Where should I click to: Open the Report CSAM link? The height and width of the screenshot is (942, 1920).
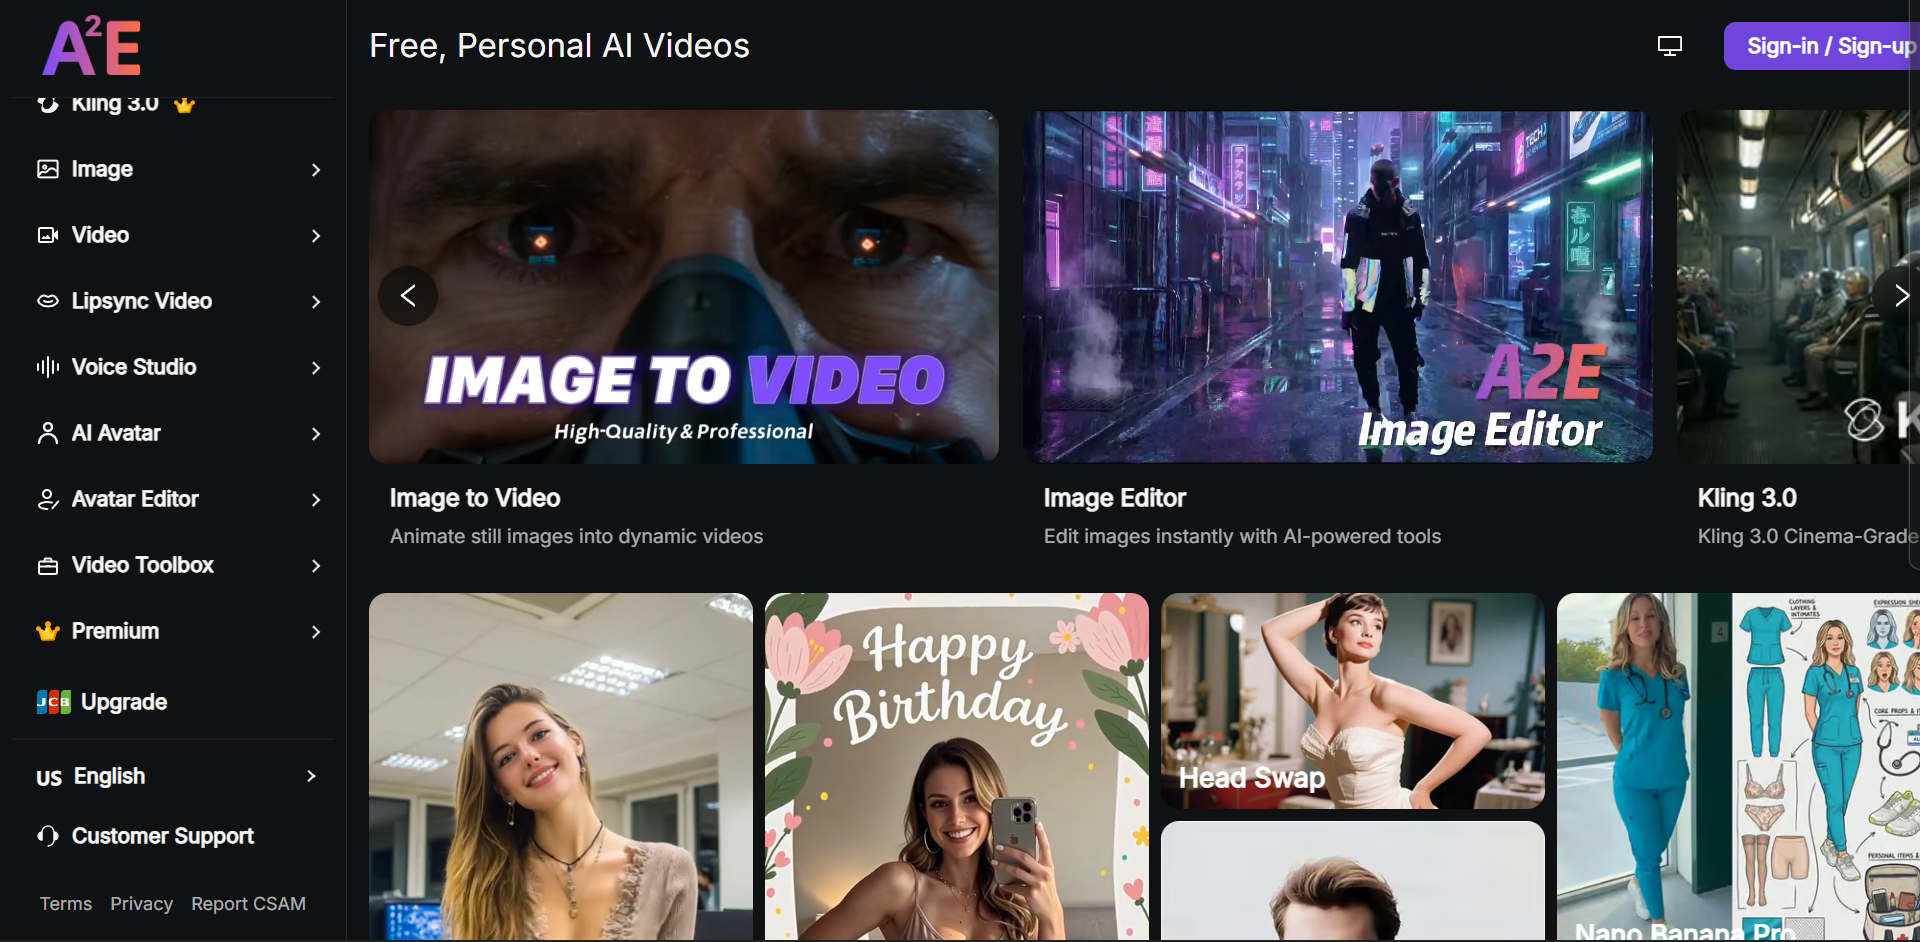[x=248, y=904]
